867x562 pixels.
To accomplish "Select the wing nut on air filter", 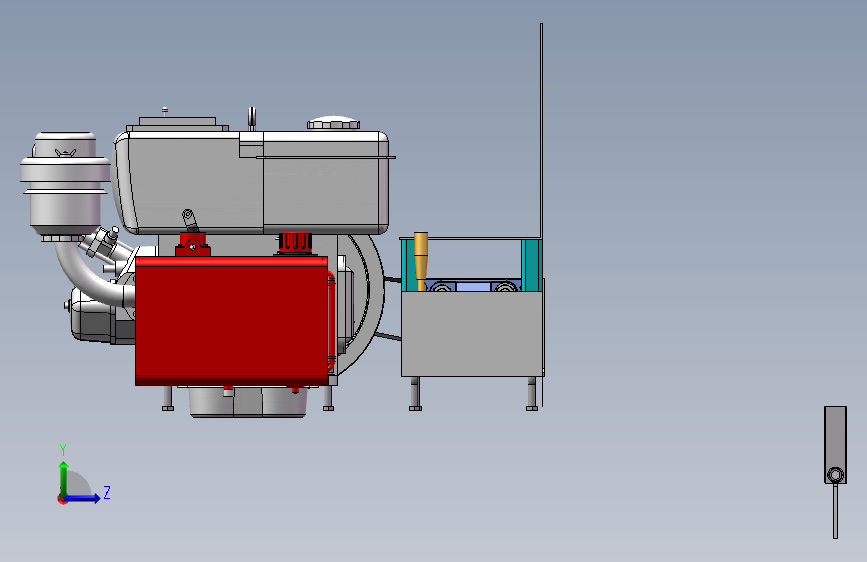I will 65,152.
